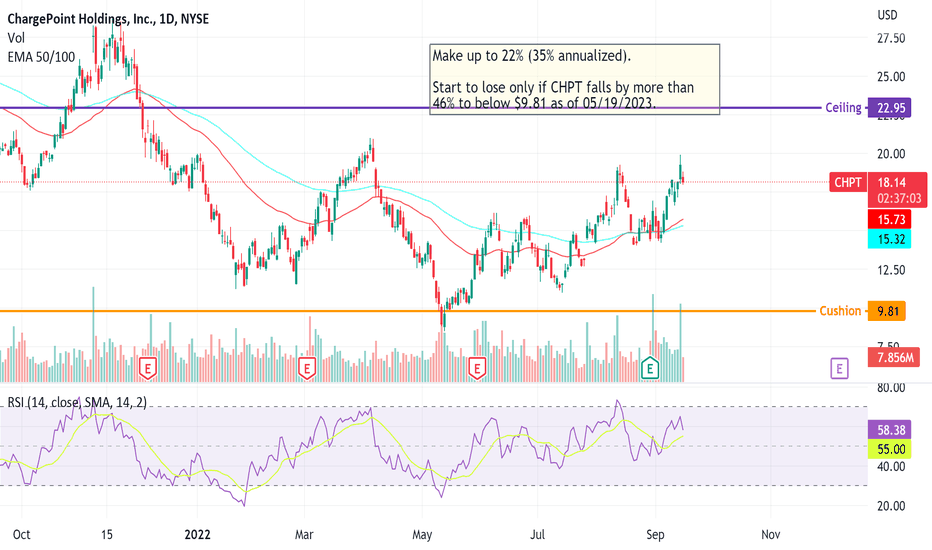932x550 pixels.
Task: Click the 15.32 cyan EMA value tag
Action: pos(889,239)
